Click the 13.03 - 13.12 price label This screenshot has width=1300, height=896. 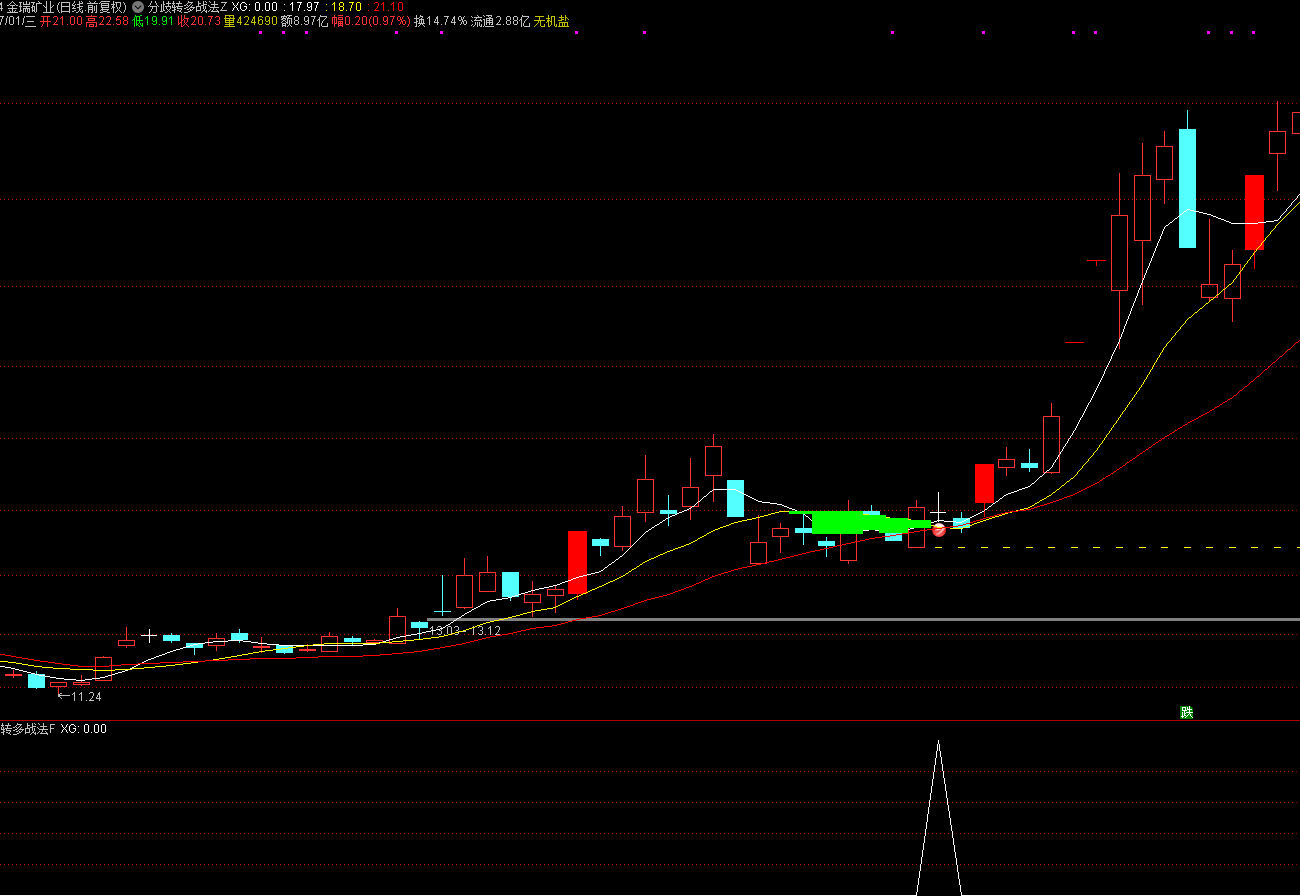pyautogui.click(x=464, y=631)
